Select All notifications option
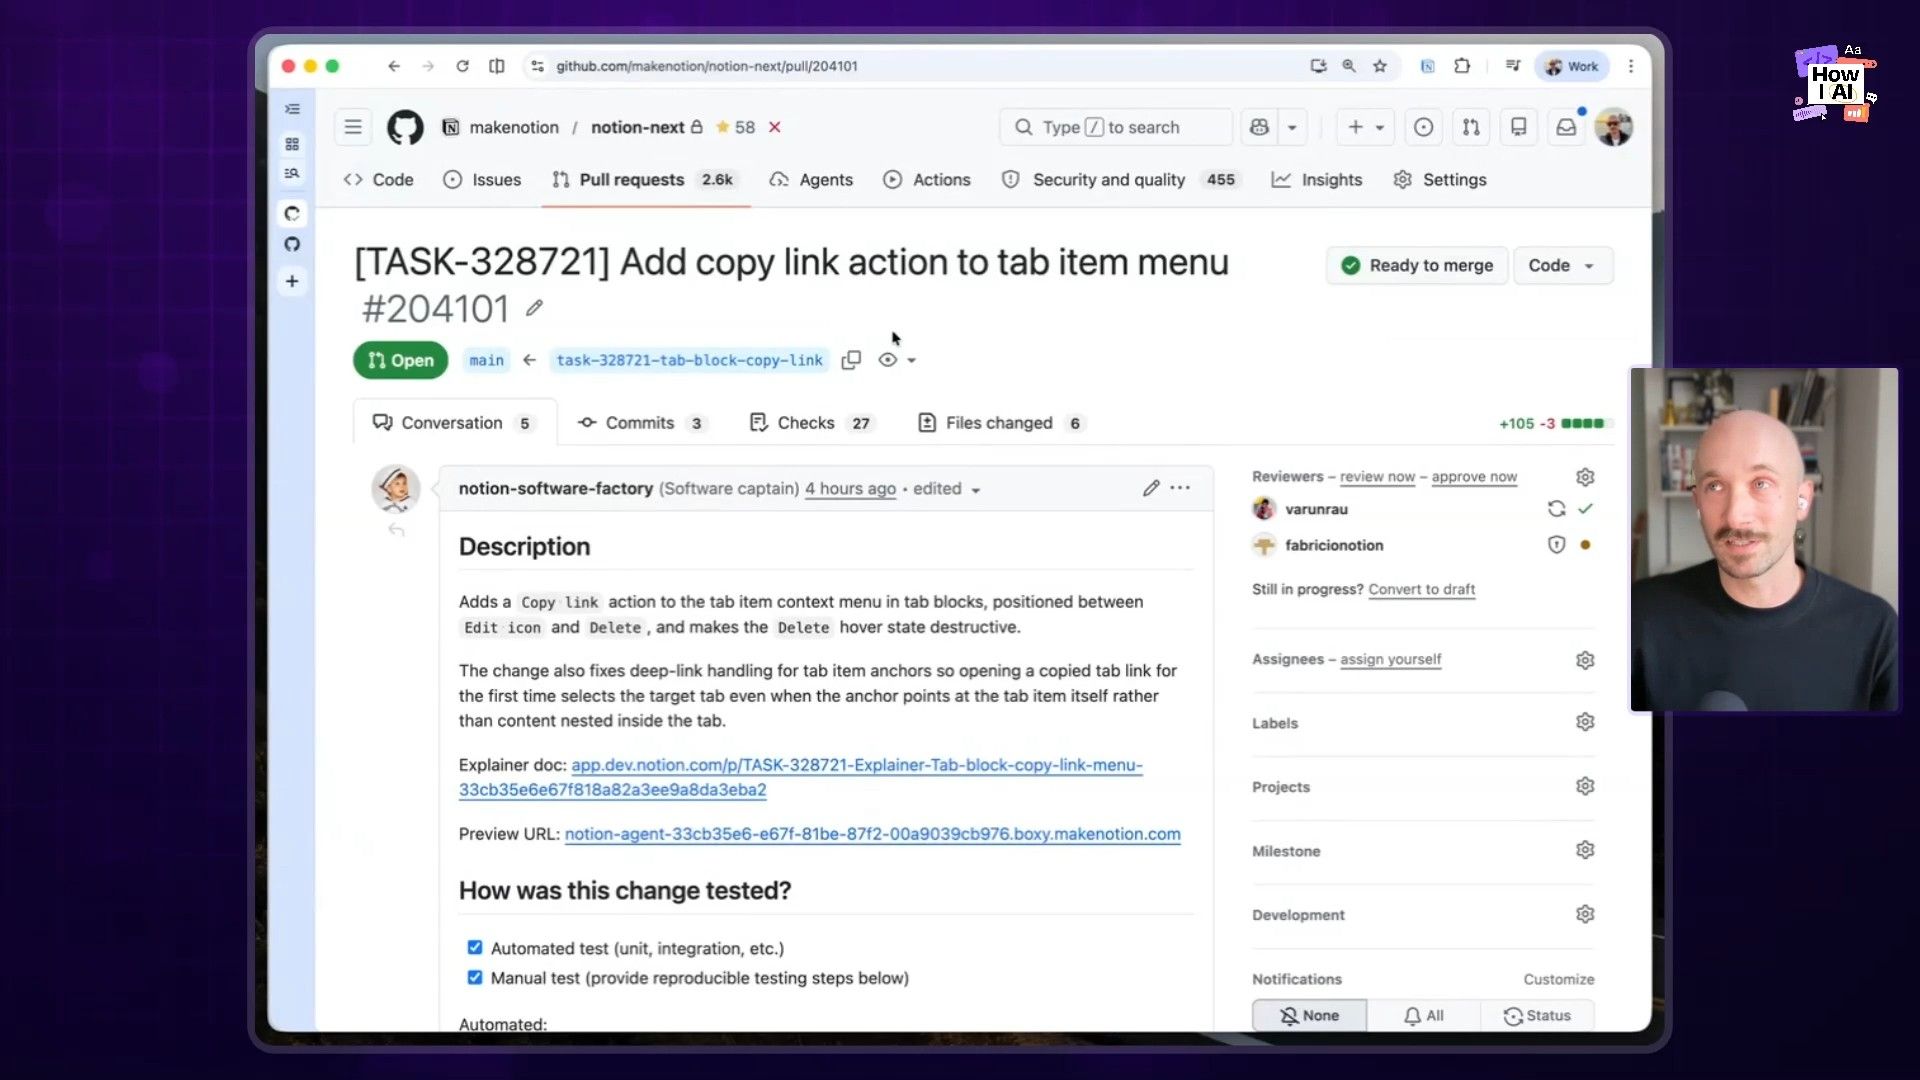The height and width of the screenshot is (1080, 1920). click(x=1423, y=1015)
